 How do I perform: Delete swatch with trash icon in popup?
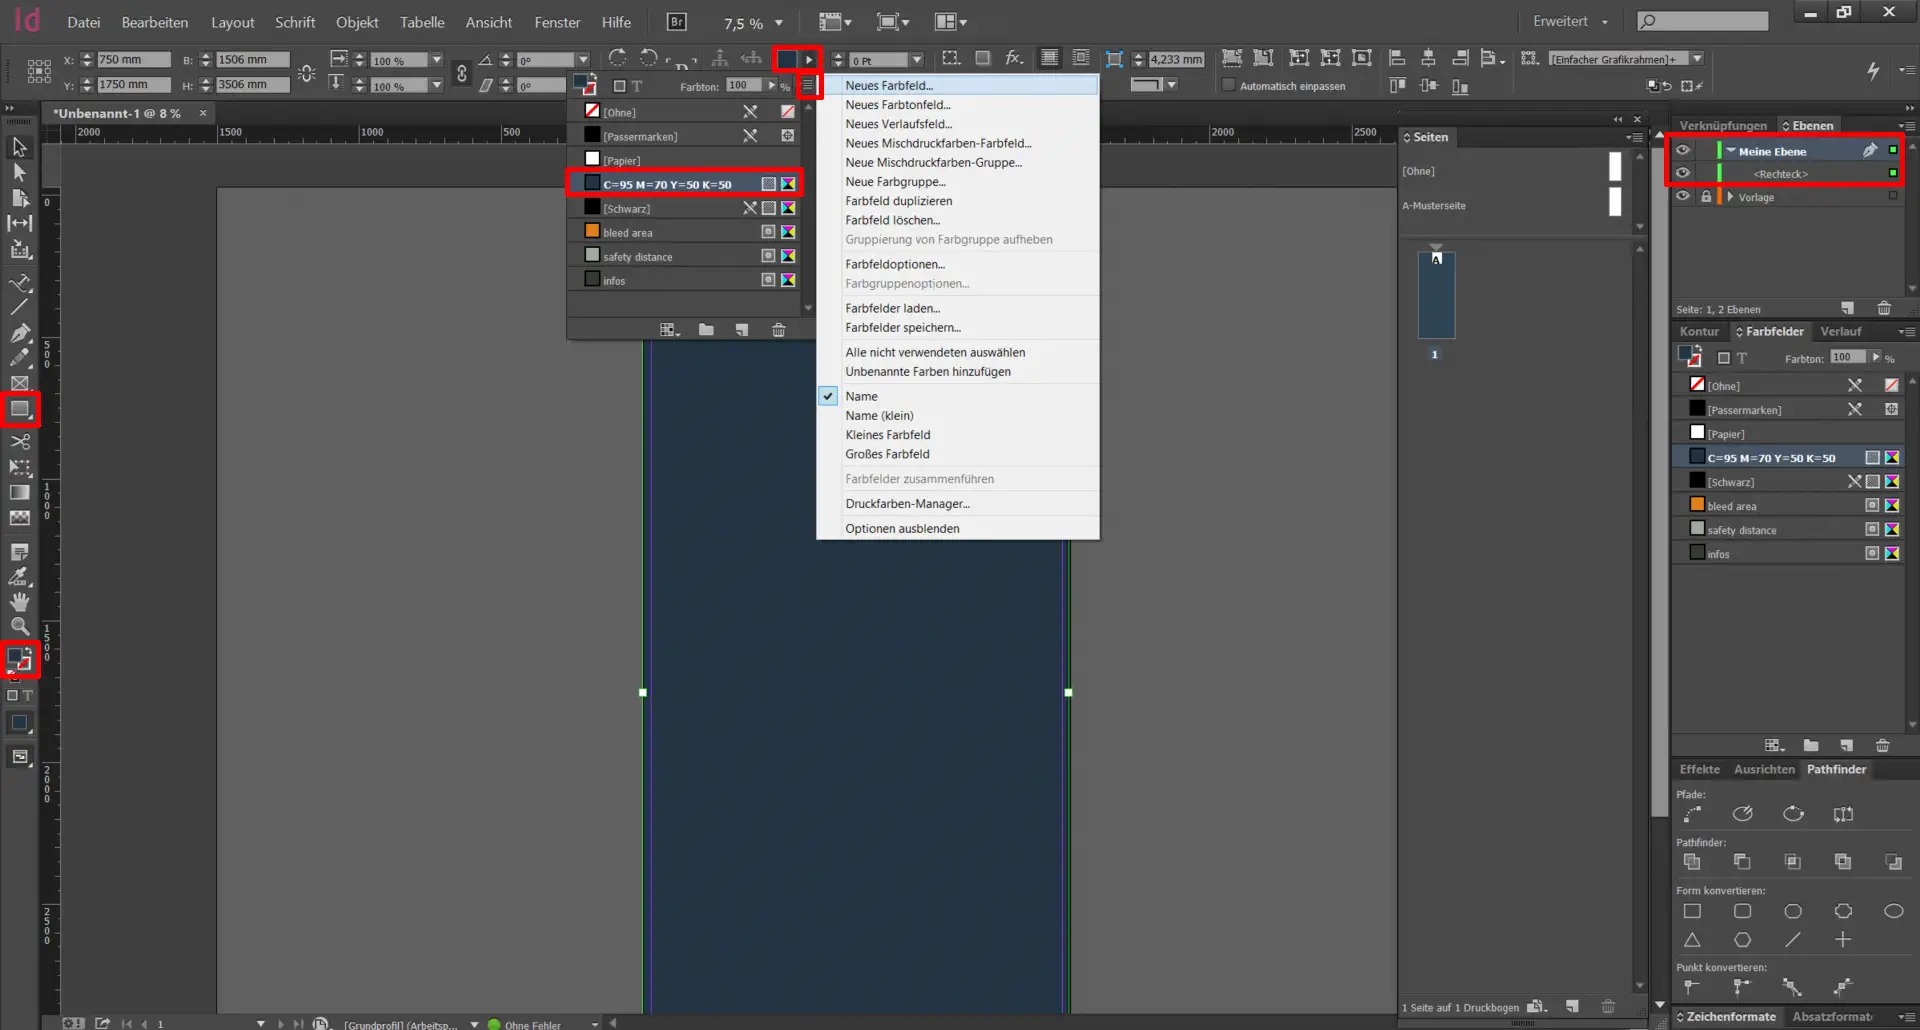tap(778, 330)
